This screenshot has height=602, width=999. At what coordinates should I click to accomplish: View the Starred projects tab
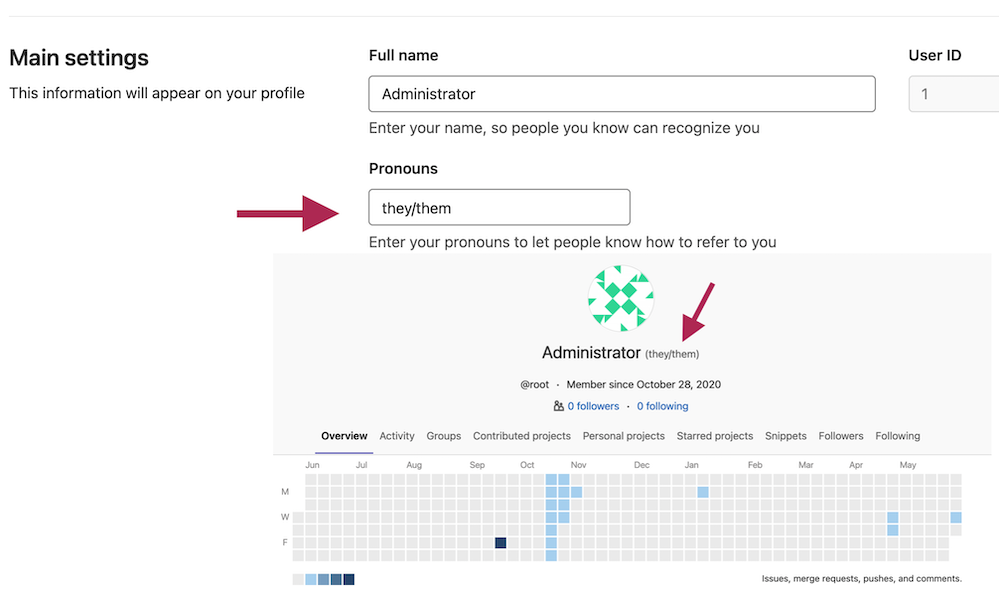pyautogui.click(x=714, y=436)
